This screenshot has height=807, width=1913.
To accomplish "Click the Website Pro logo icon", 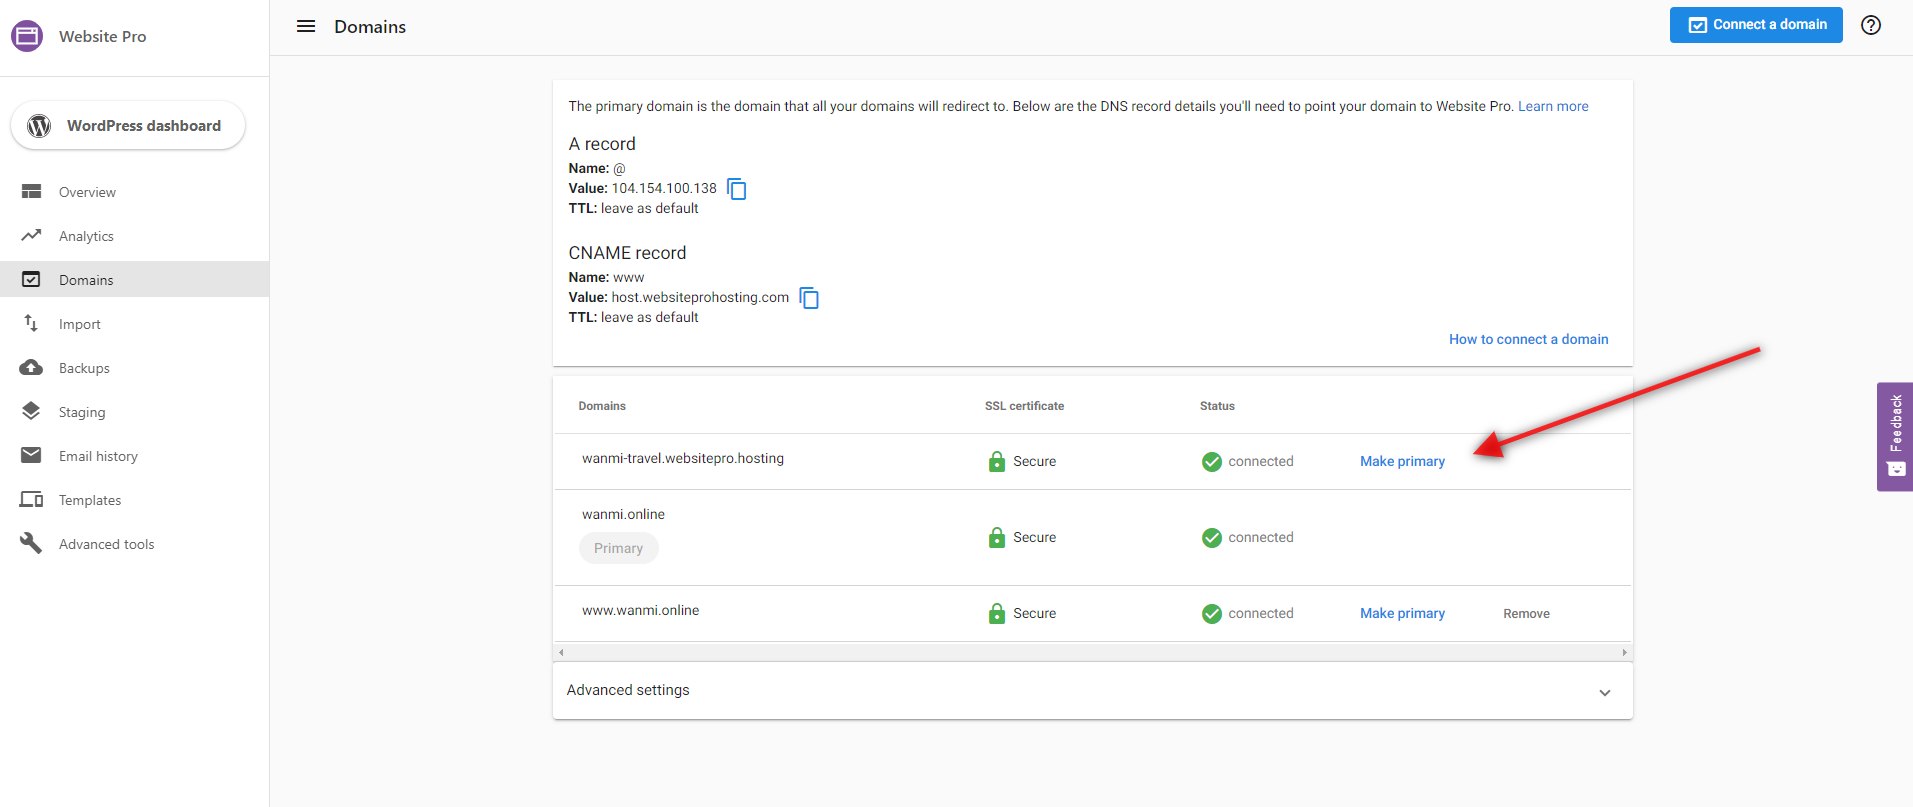I will click(27, 36).
